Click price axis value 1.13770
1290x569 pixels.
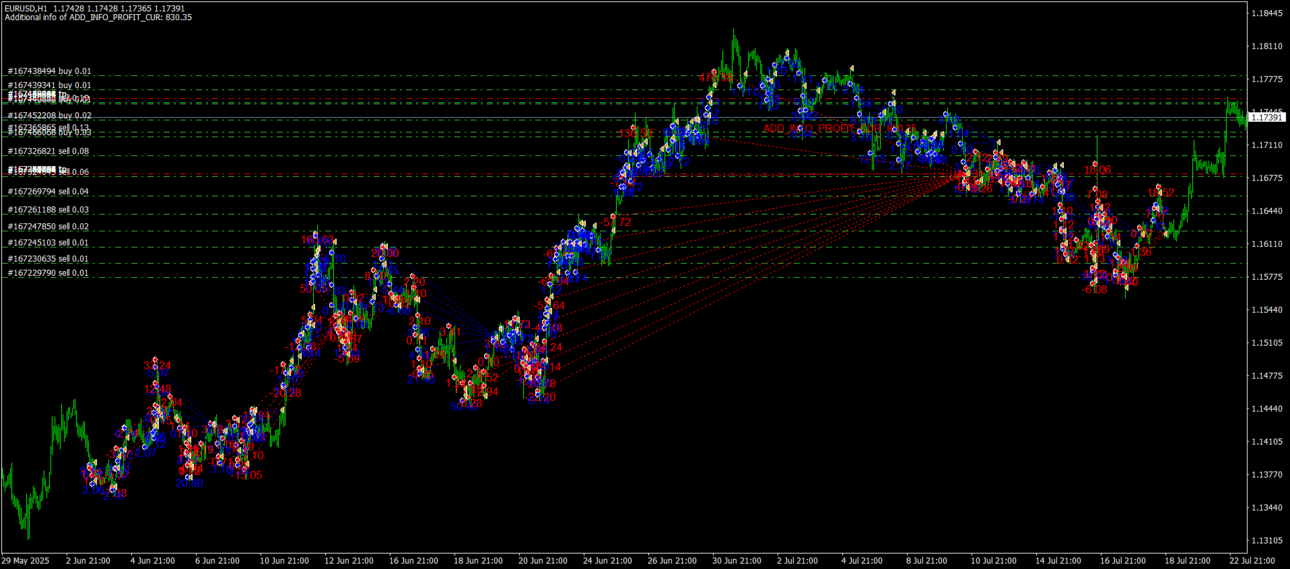click(1268, 475)
